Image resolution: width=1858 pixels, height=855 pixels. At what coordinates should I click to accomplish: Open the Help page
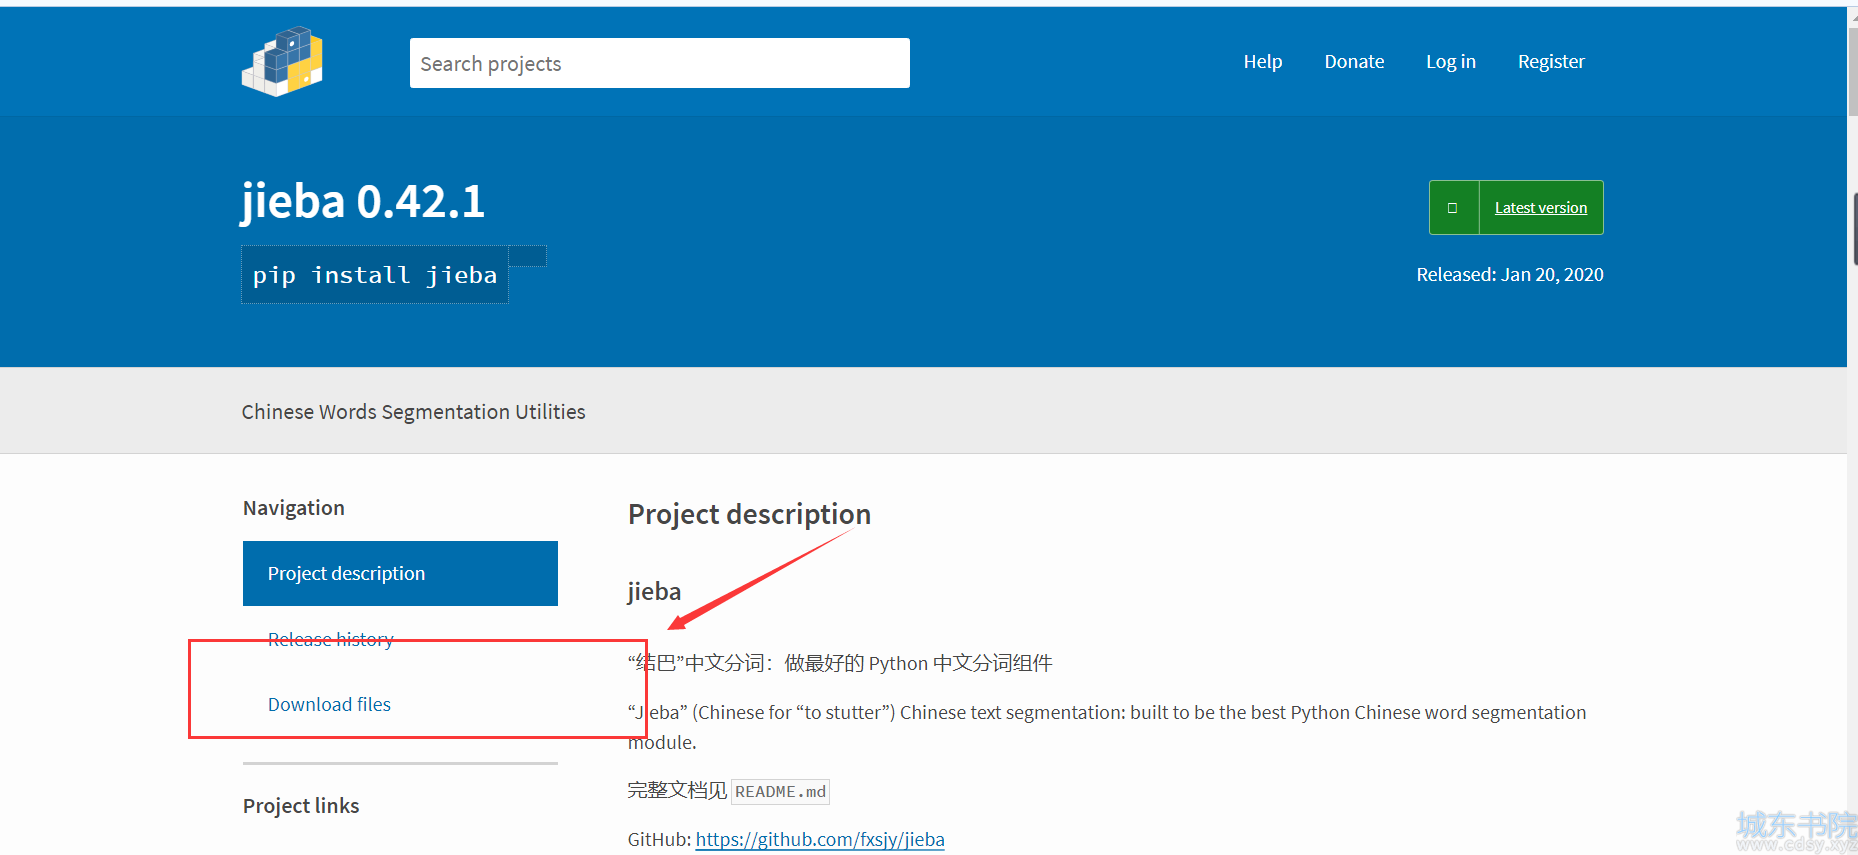point(1263,62)
